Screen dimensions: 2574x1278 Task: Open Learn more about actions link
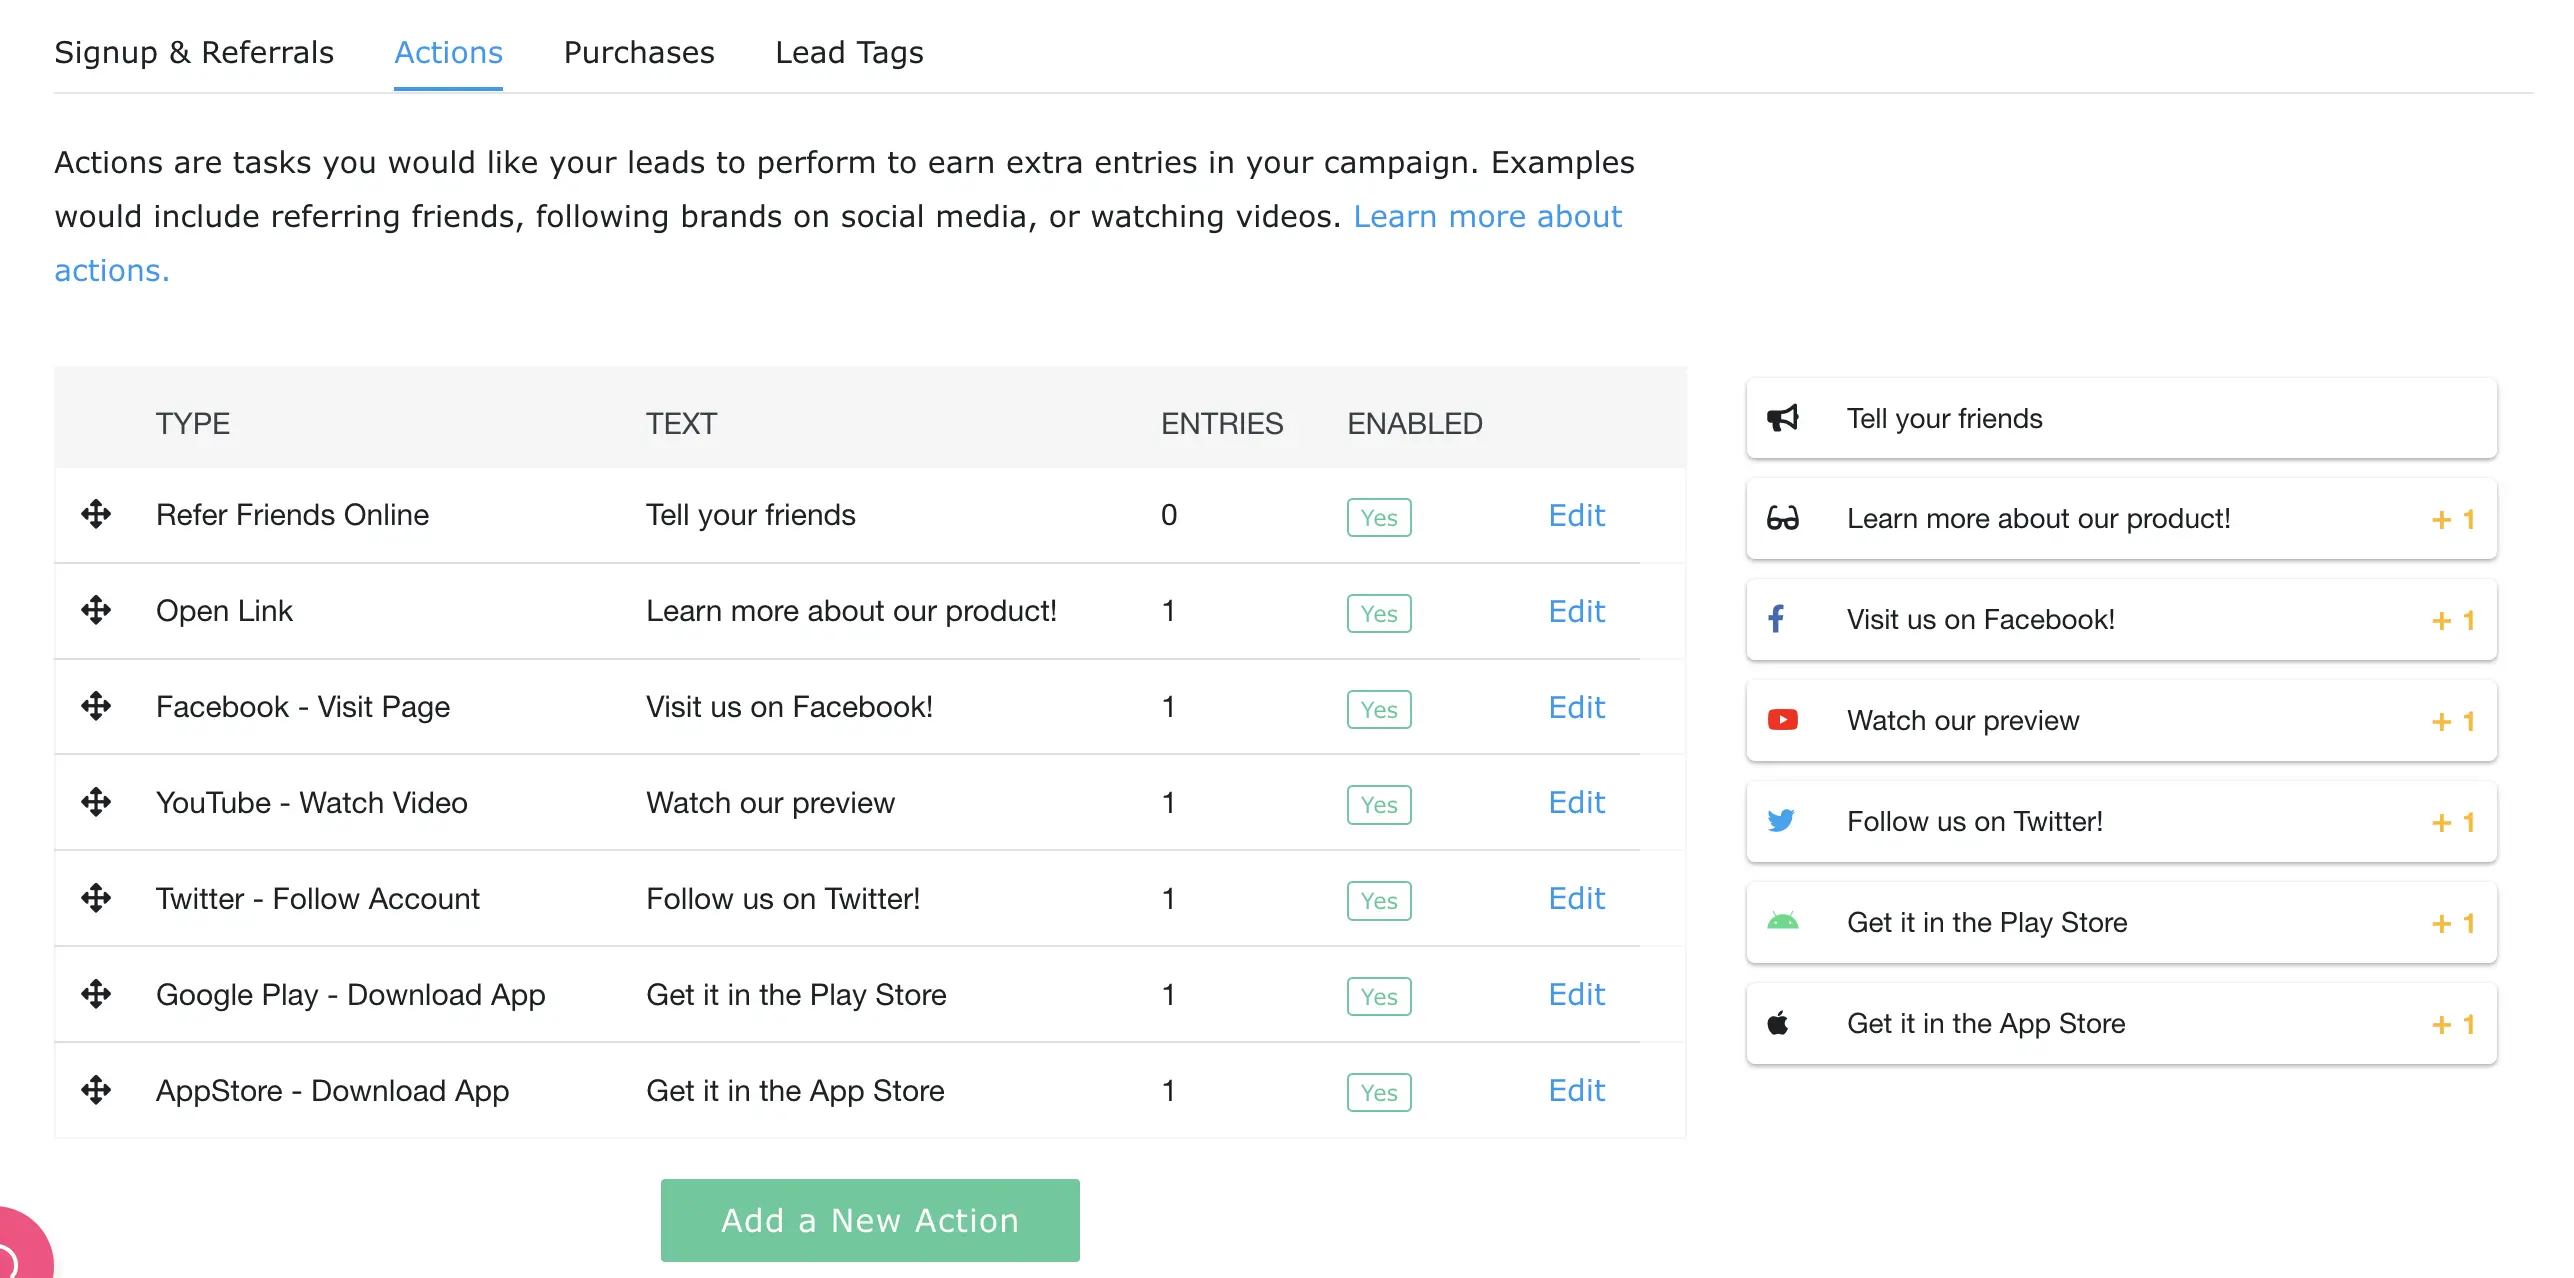tap(1486, 217)
